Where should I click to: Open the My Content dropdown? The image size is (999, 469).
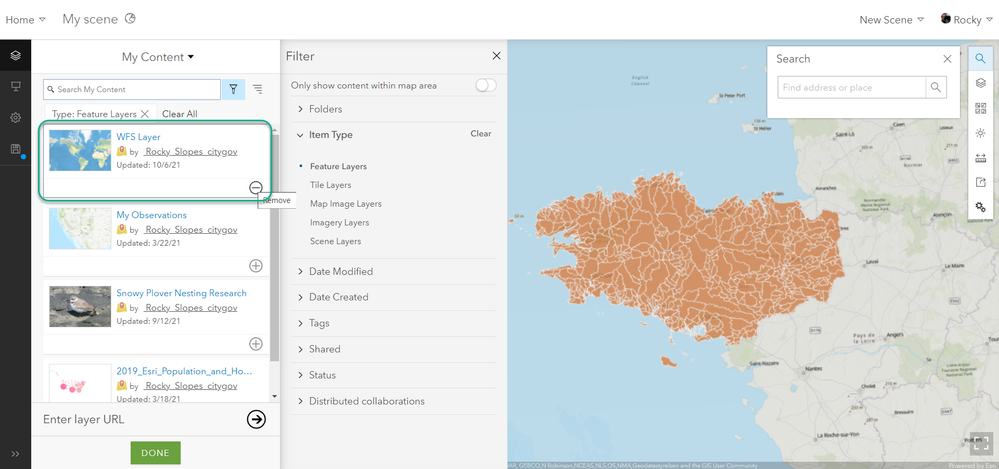point(158,57)
